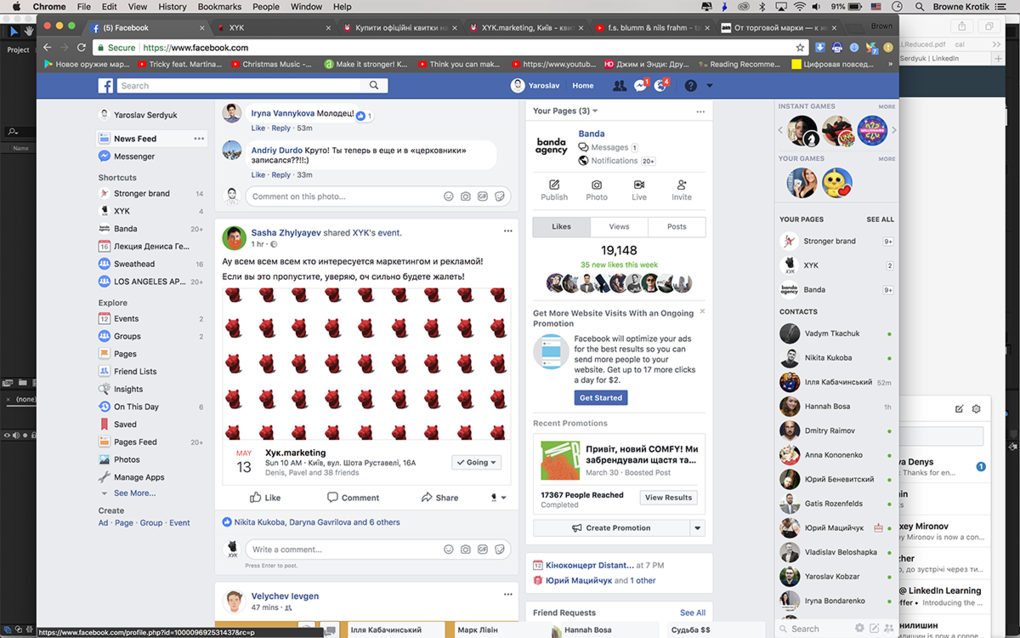Open See All under Your Pages
Image resolution: width=1020 pixels, height=638 pixels.
click(x=879, y=220)
